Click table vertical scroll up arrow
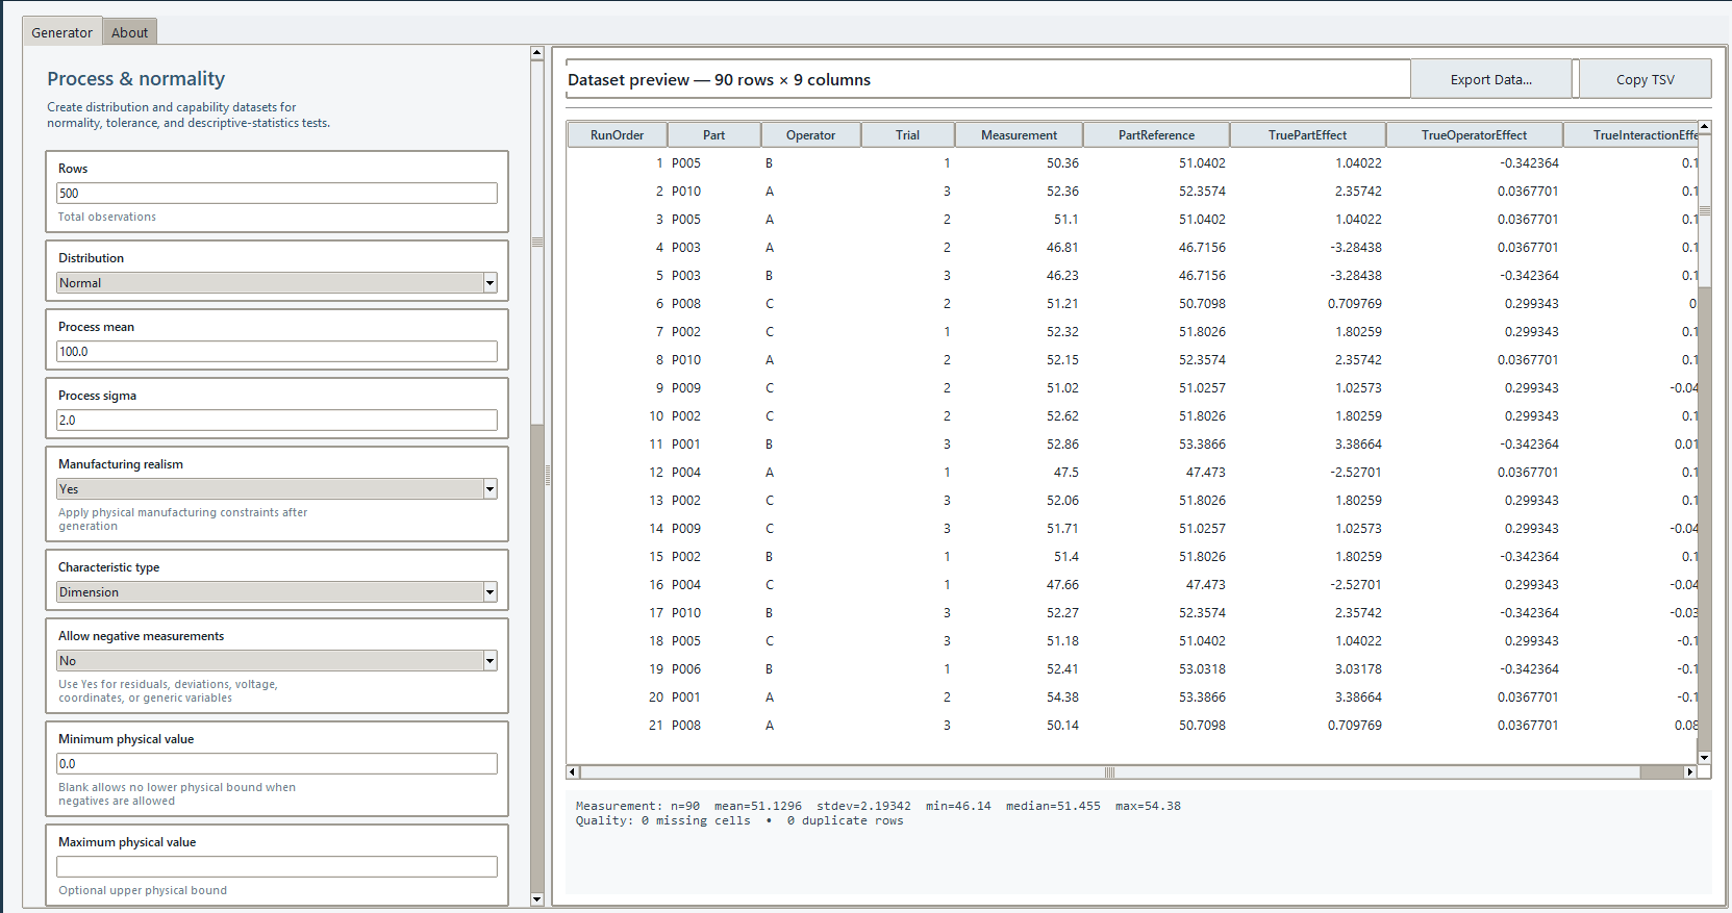Image resolution: width=1732 pixels, height=913 pixels. [1705, 128]
